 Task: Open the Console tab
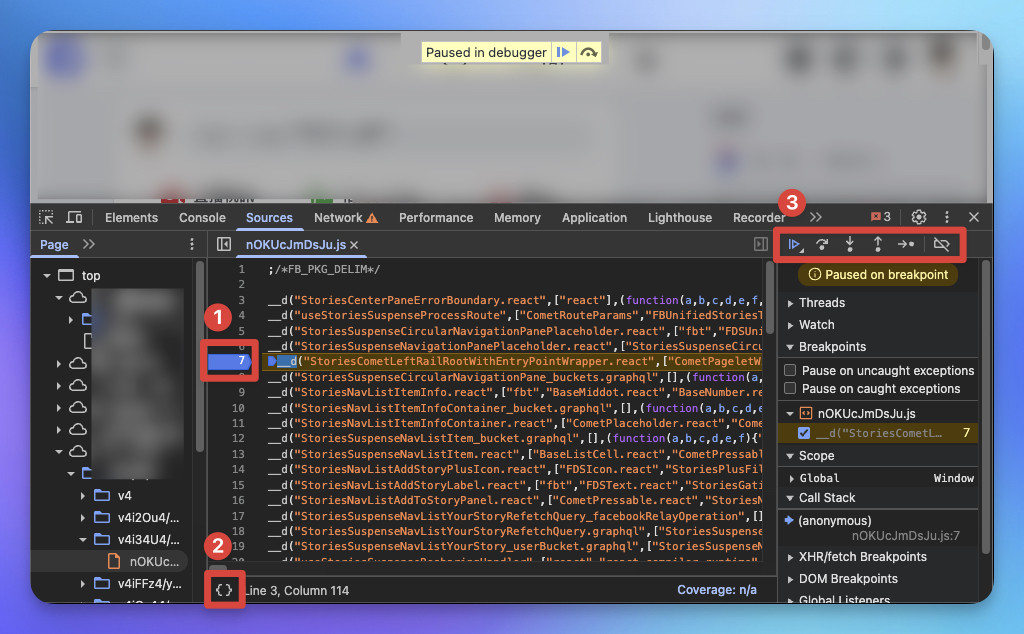202,217
